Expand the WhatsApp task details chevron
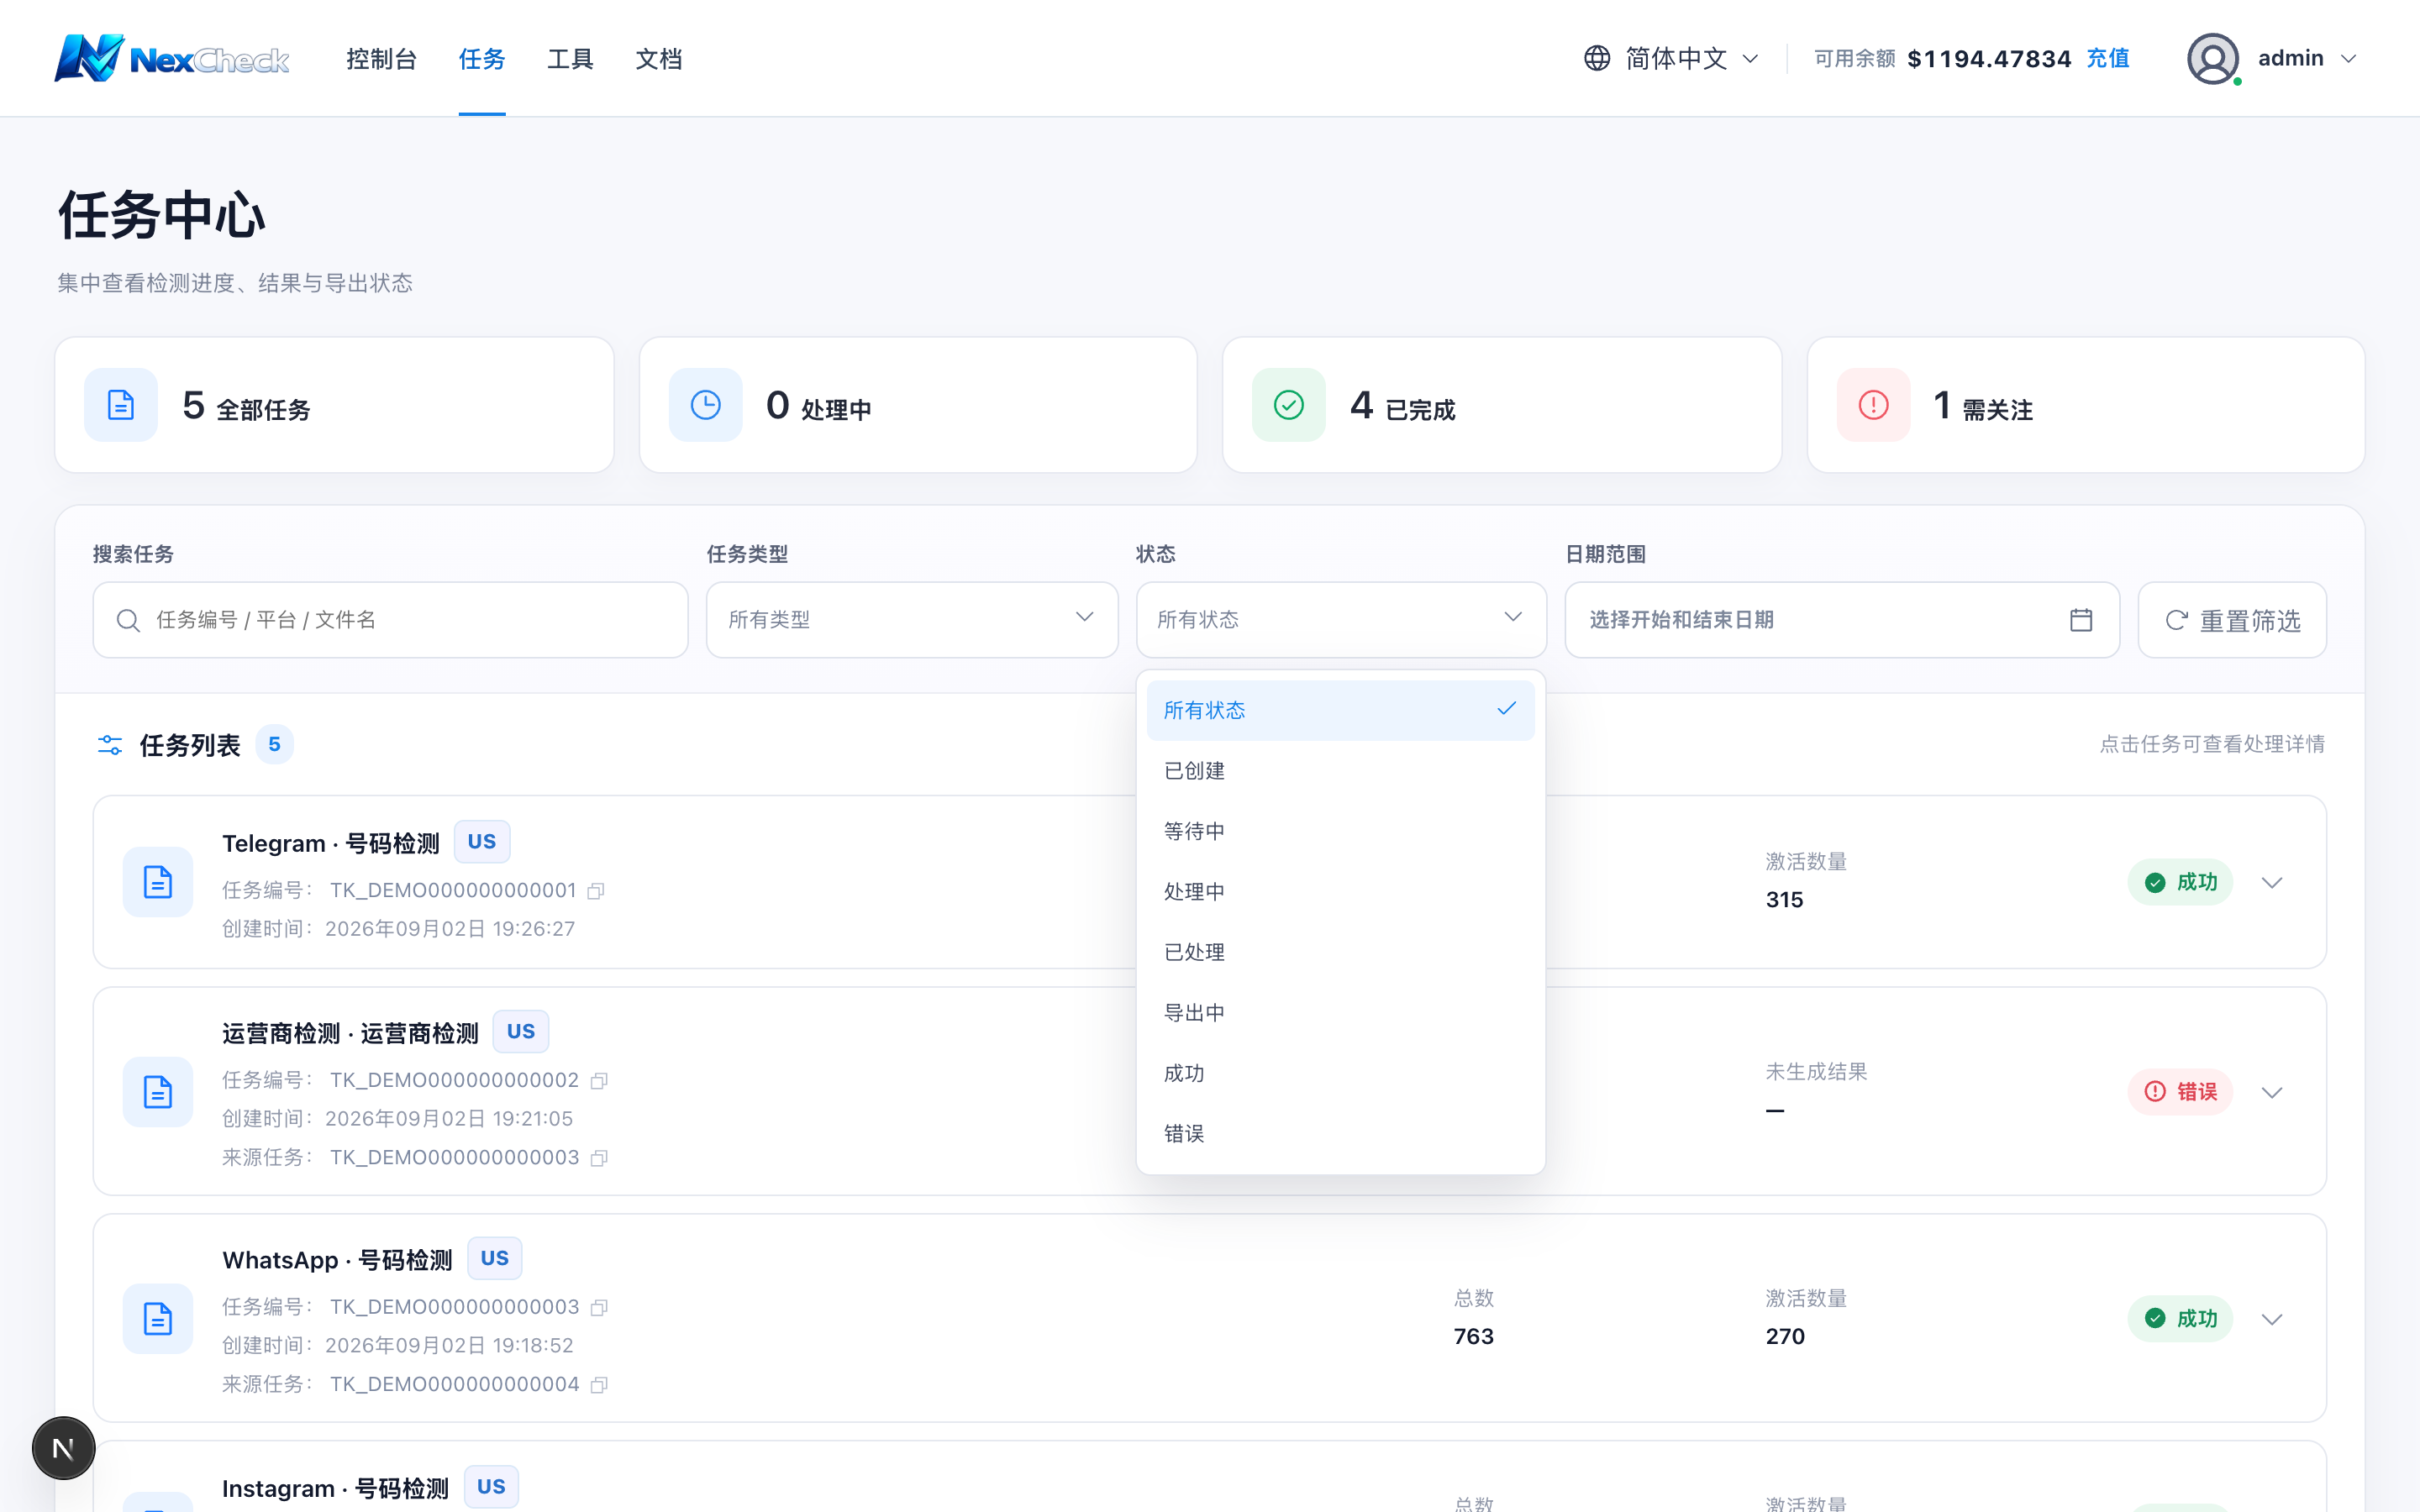The image size is (2420, 1512). click(2272, 1319)
